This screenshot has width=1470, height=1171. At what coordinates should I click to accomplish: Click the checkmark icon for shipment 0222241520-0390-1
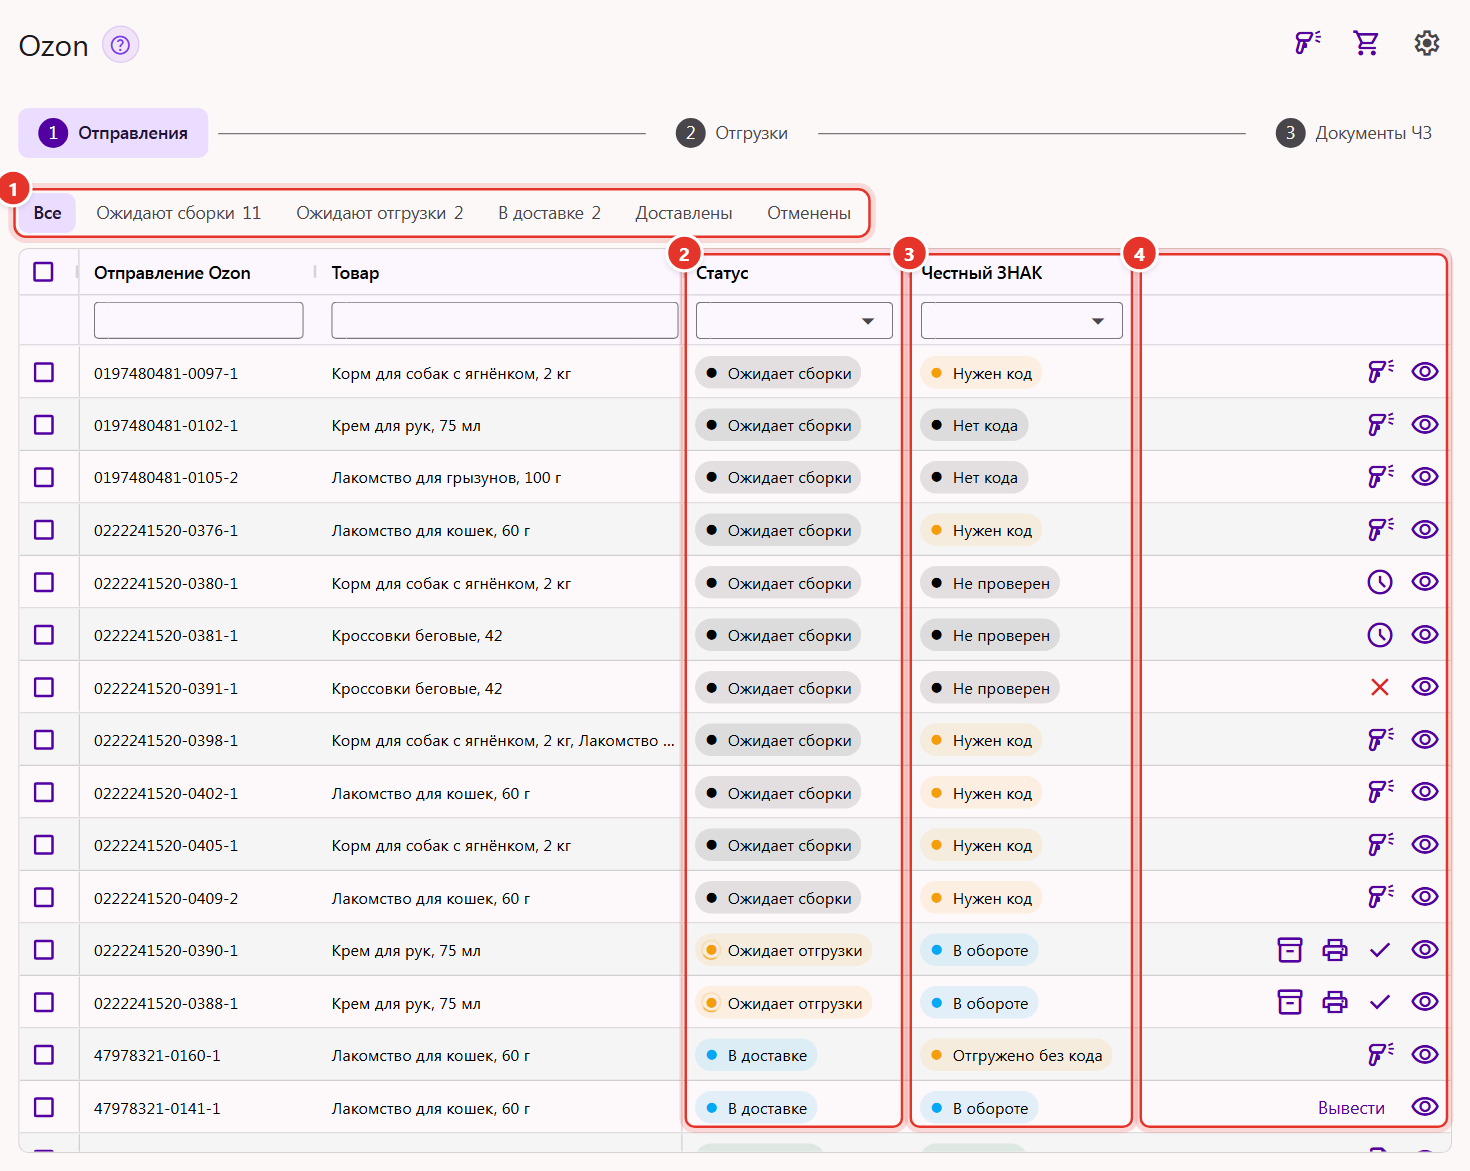pos(1380,950)
